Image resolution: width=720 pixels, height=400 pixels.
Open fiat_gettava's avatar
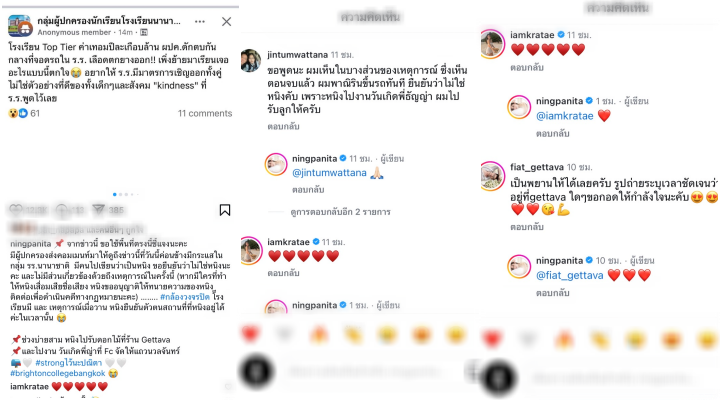492,176
